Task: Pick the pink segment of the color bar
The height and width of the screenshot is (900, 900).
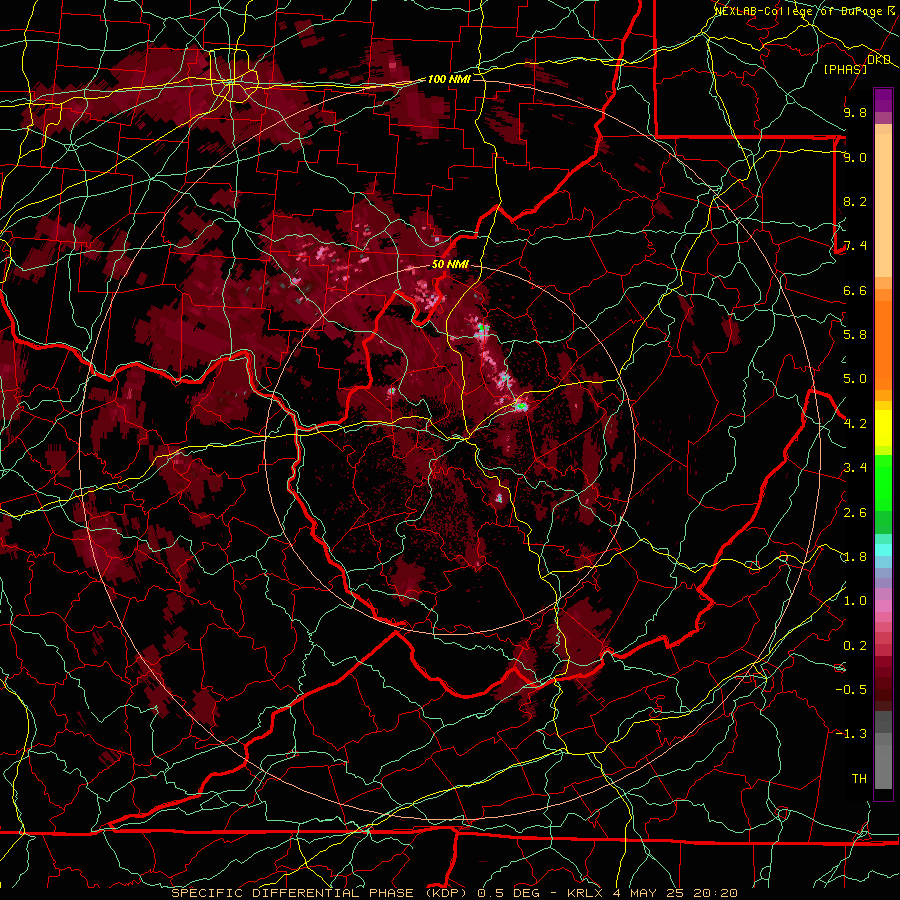Action: pyautogui.click(x=883, y=605)
